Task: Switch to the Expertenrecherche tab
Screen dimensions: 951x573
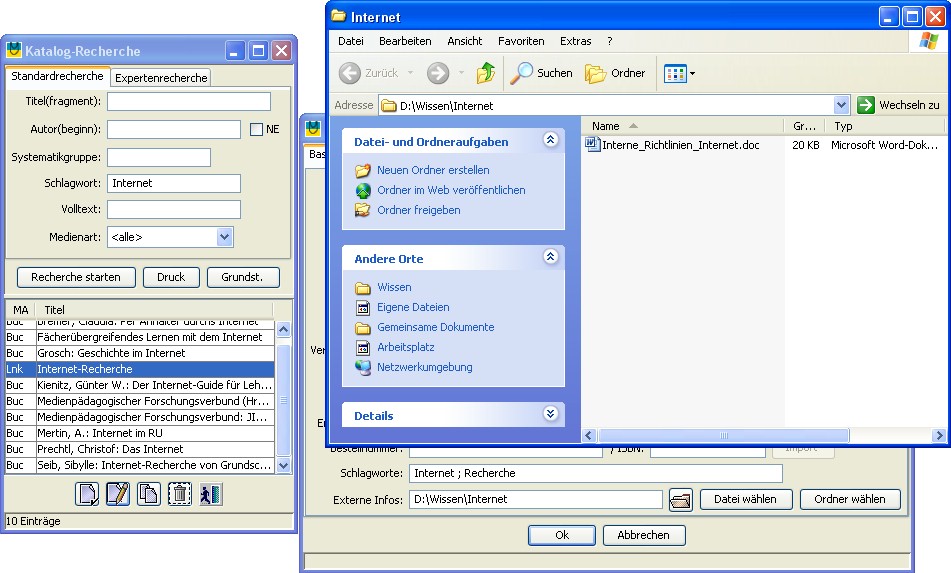Action: (161, 78)
